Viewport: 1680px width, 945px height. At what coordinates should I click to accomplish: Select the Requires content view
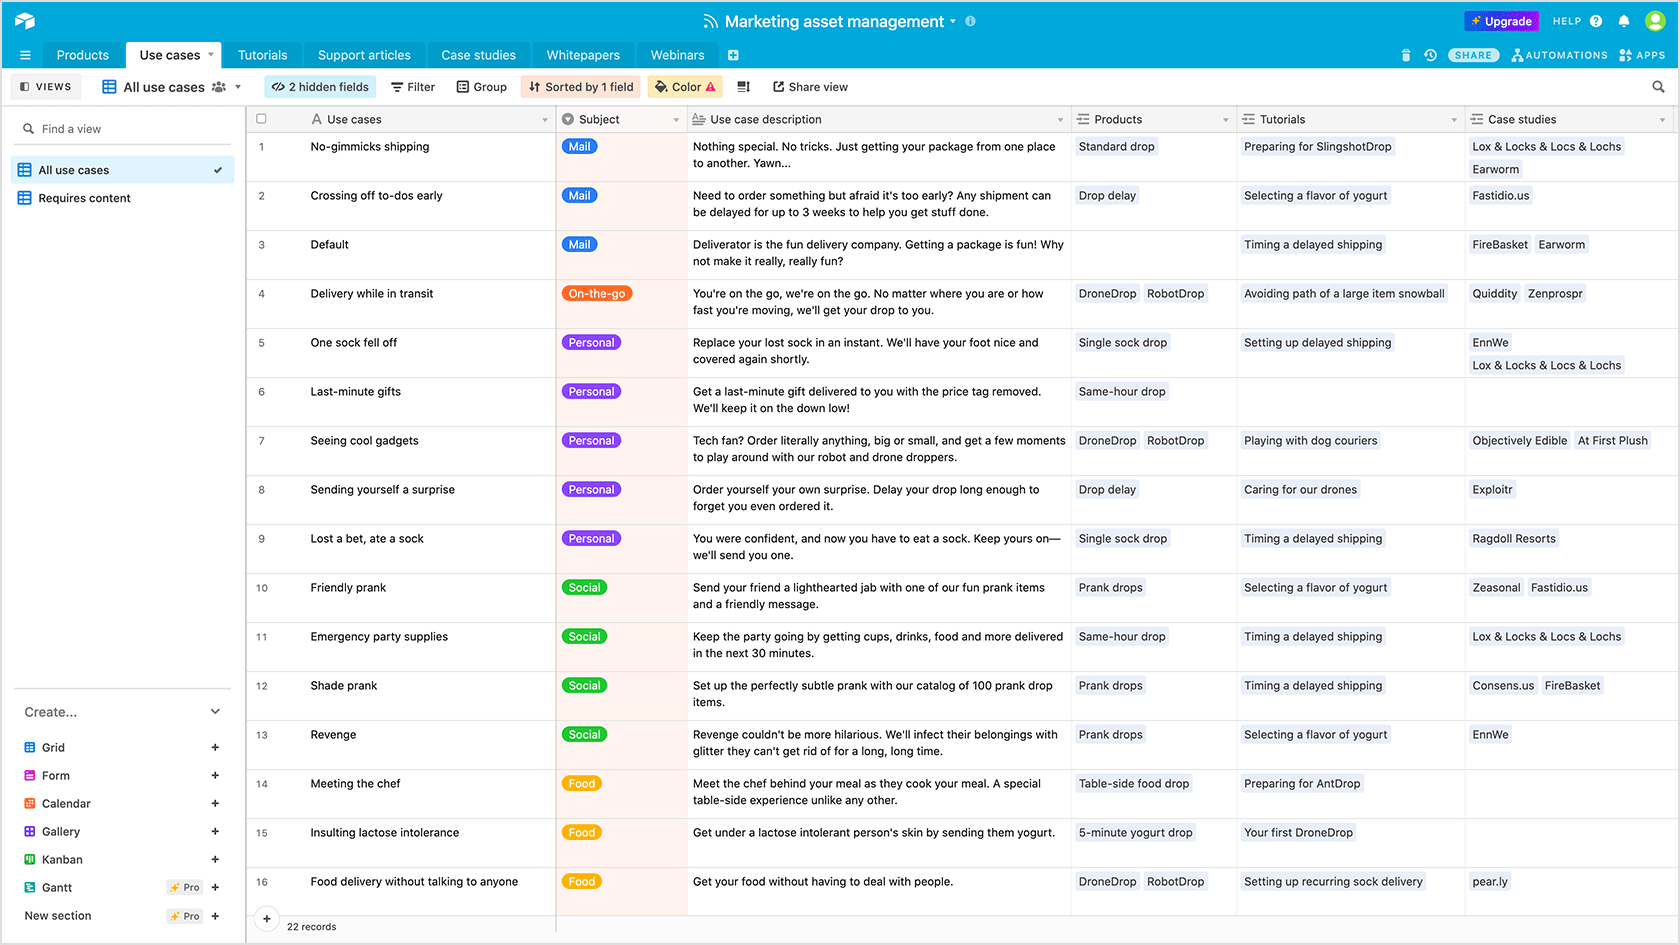tap(123, 198)
